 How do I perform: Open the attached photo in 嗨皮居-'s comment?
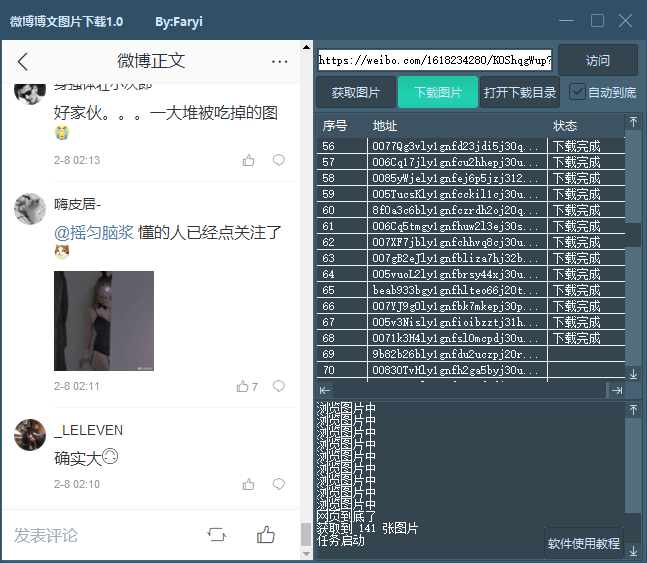104,321
